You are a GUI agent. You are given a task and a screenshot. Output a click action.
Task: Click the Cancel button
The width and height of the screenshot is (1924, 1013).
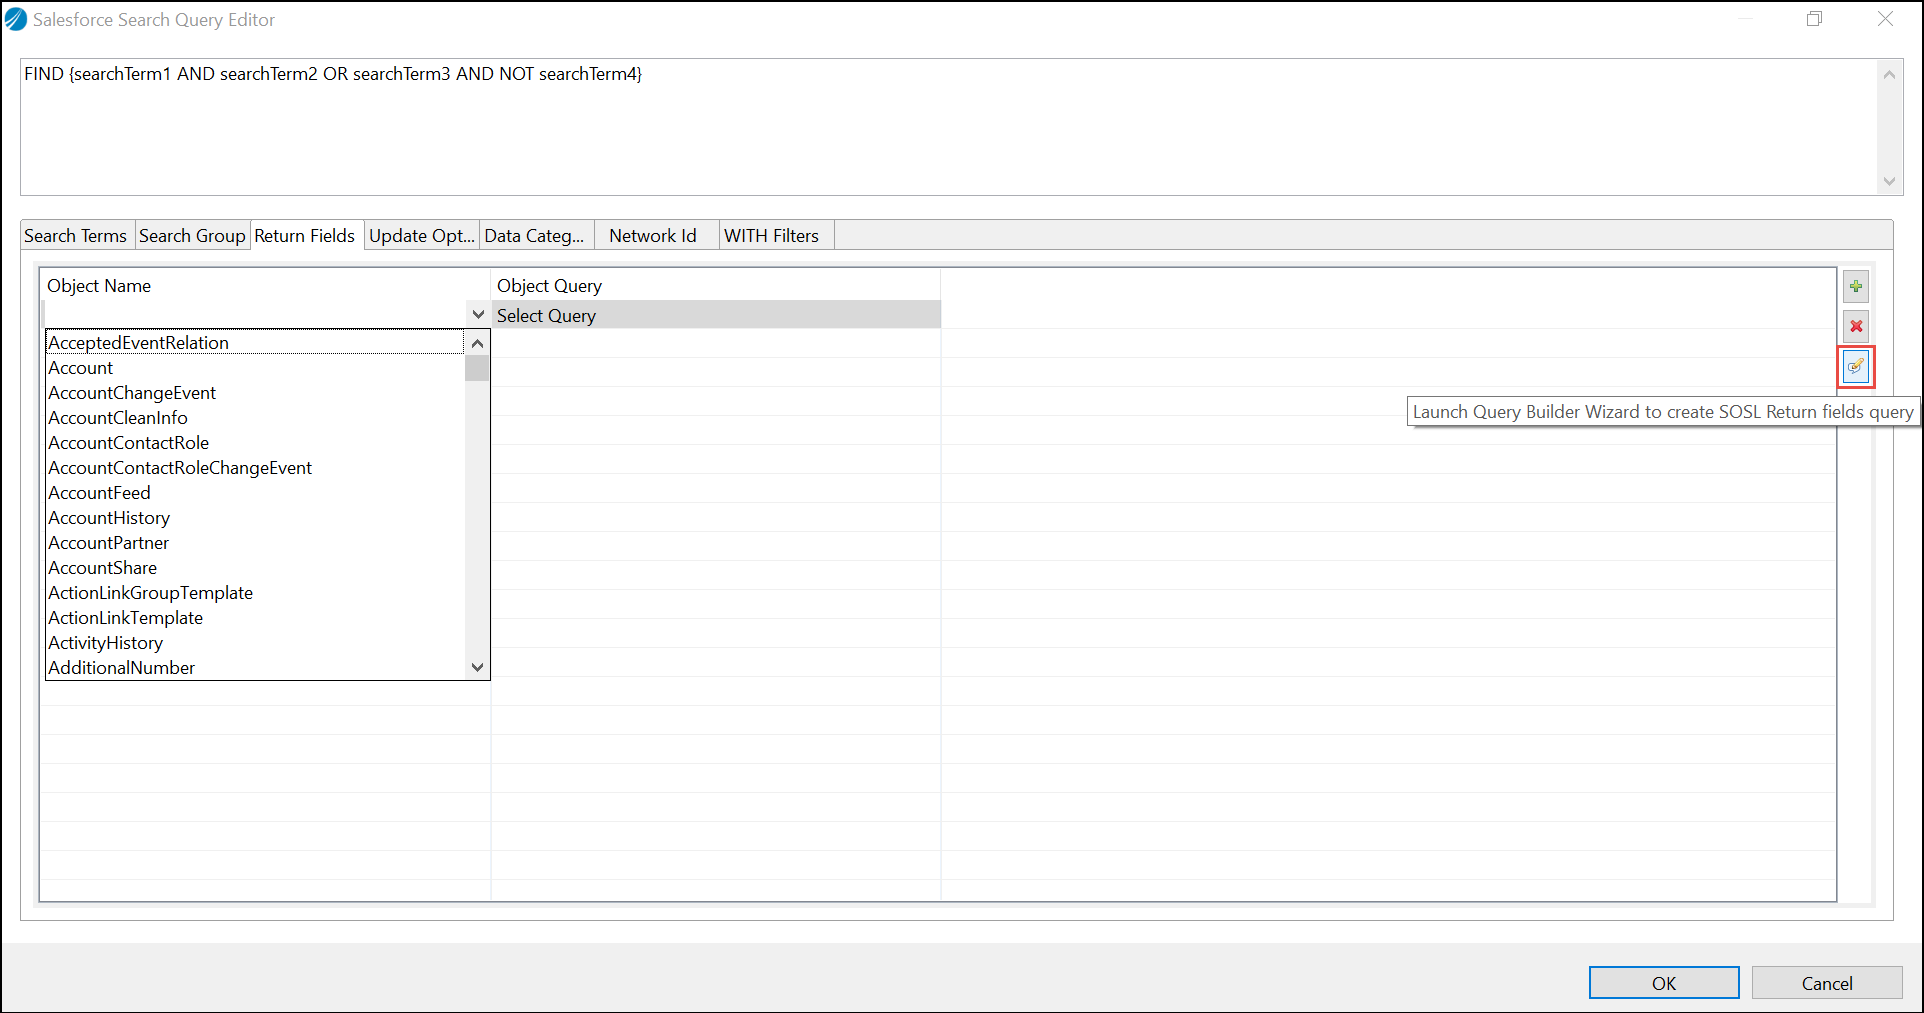pos(1827,983)
